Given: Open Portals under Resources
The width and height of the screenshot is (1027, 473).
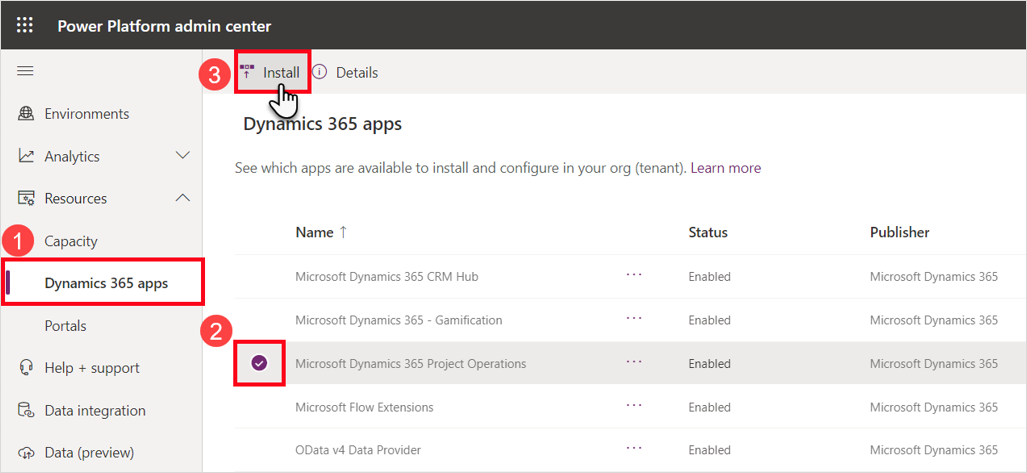Looking at the screenshot, I should coord(65,326).
